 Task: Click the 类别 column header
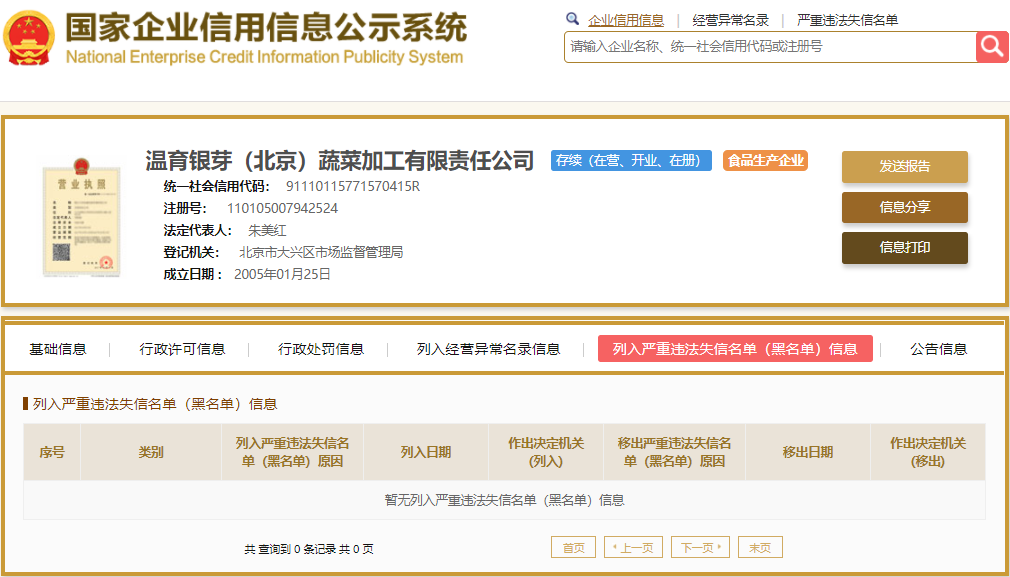click(x=151, y=452)
